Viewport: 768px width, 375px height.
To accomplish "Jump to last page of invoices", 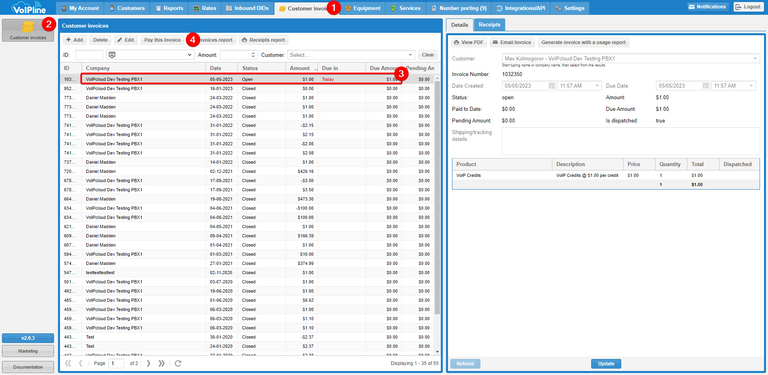I will pos(161,363).
